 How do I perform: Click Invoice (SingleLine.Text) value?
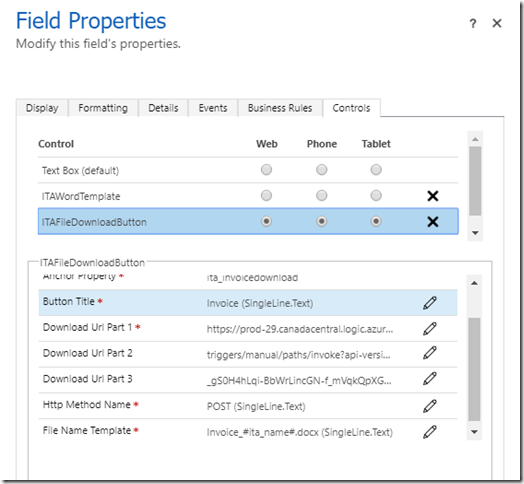(260, 303)
